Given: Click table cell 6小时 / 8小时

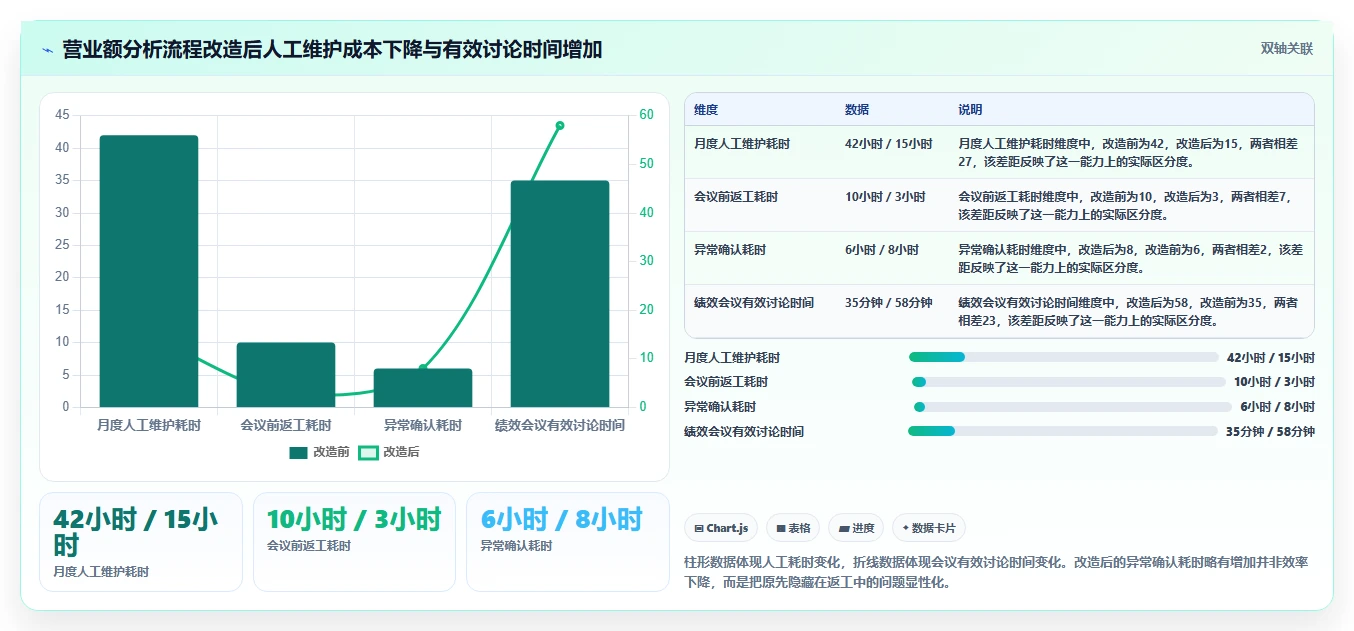Looking at the screenshot, I should coord(882,250).
